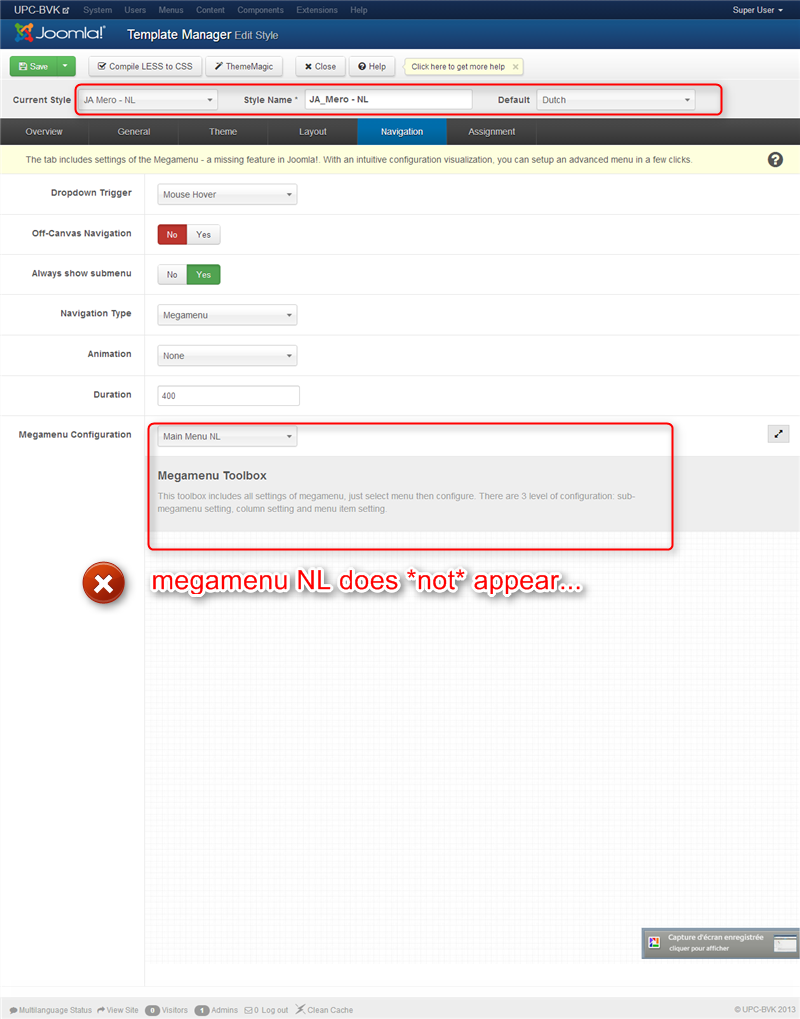Open the Navigation Type dropdown

pyautogui.click(x=226, y=314)
